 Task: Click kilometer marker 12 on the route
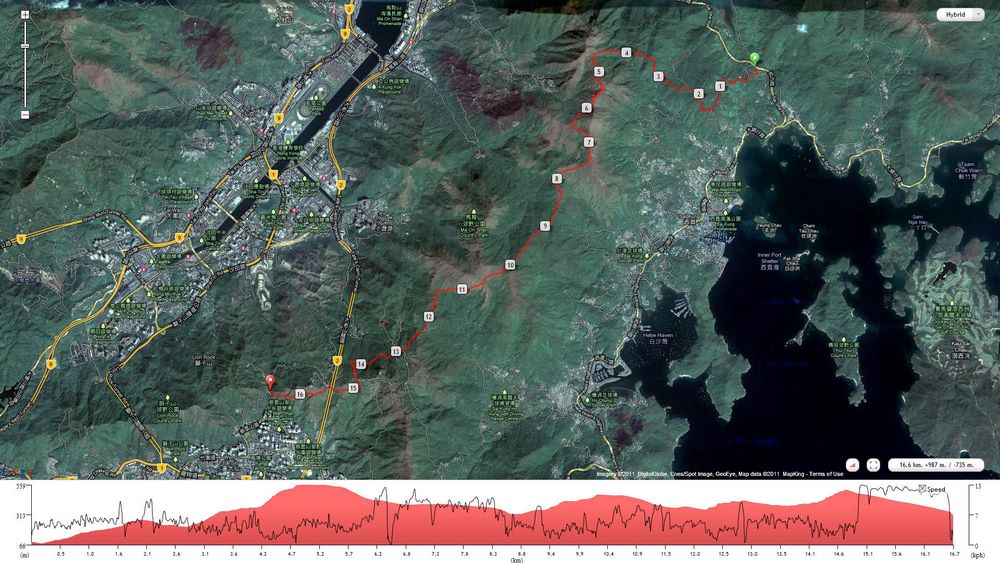[428, 316]
